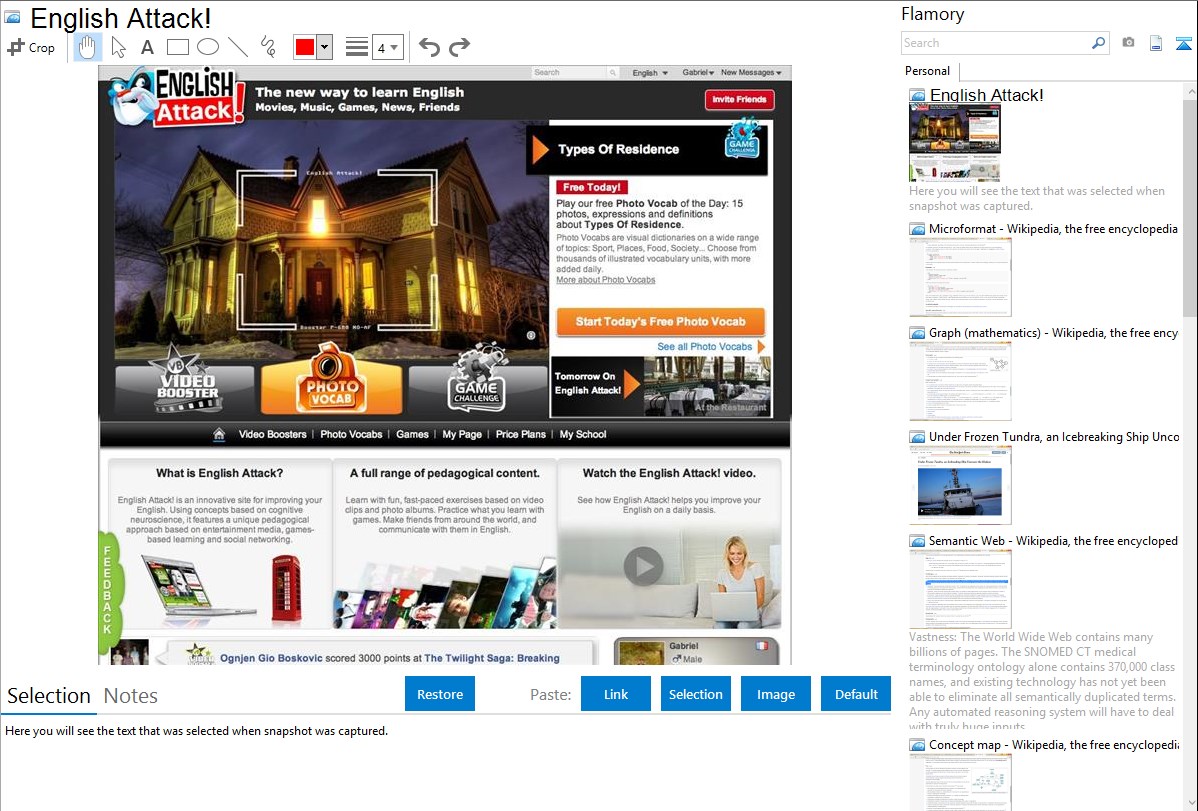Open the New Messages dropdown
The width and height of the screenshot is (1198, 811).
(751, 73)
